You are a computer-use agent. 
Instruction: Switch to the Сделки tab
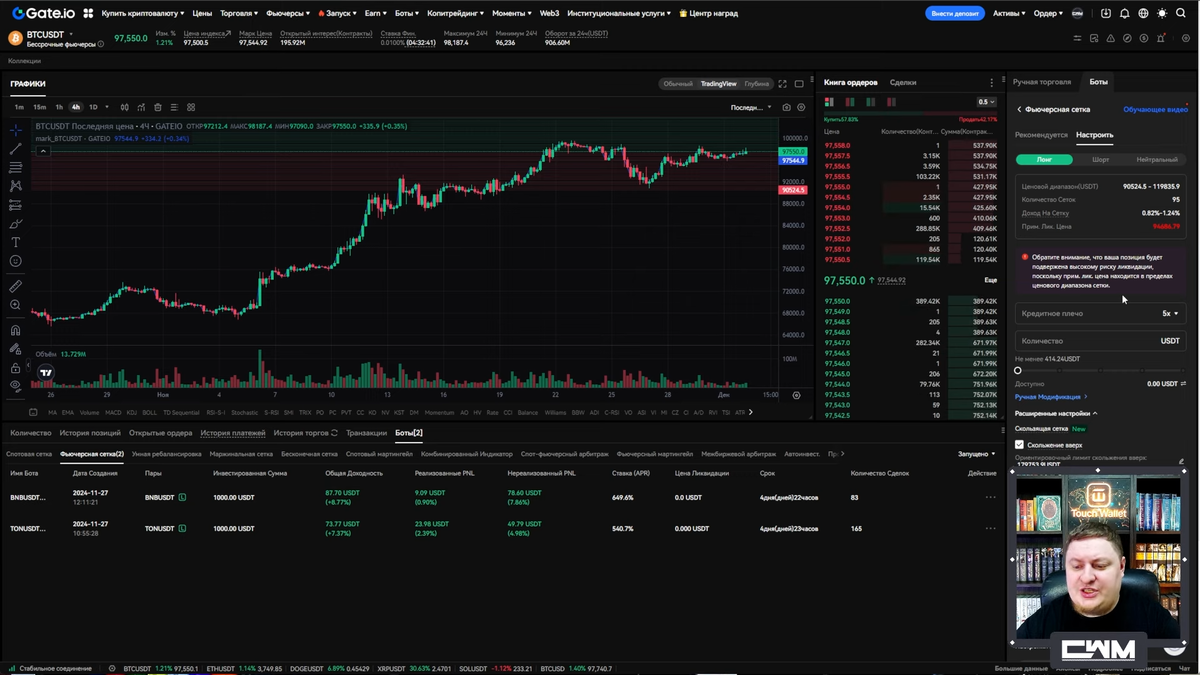(x=903, y=82)
